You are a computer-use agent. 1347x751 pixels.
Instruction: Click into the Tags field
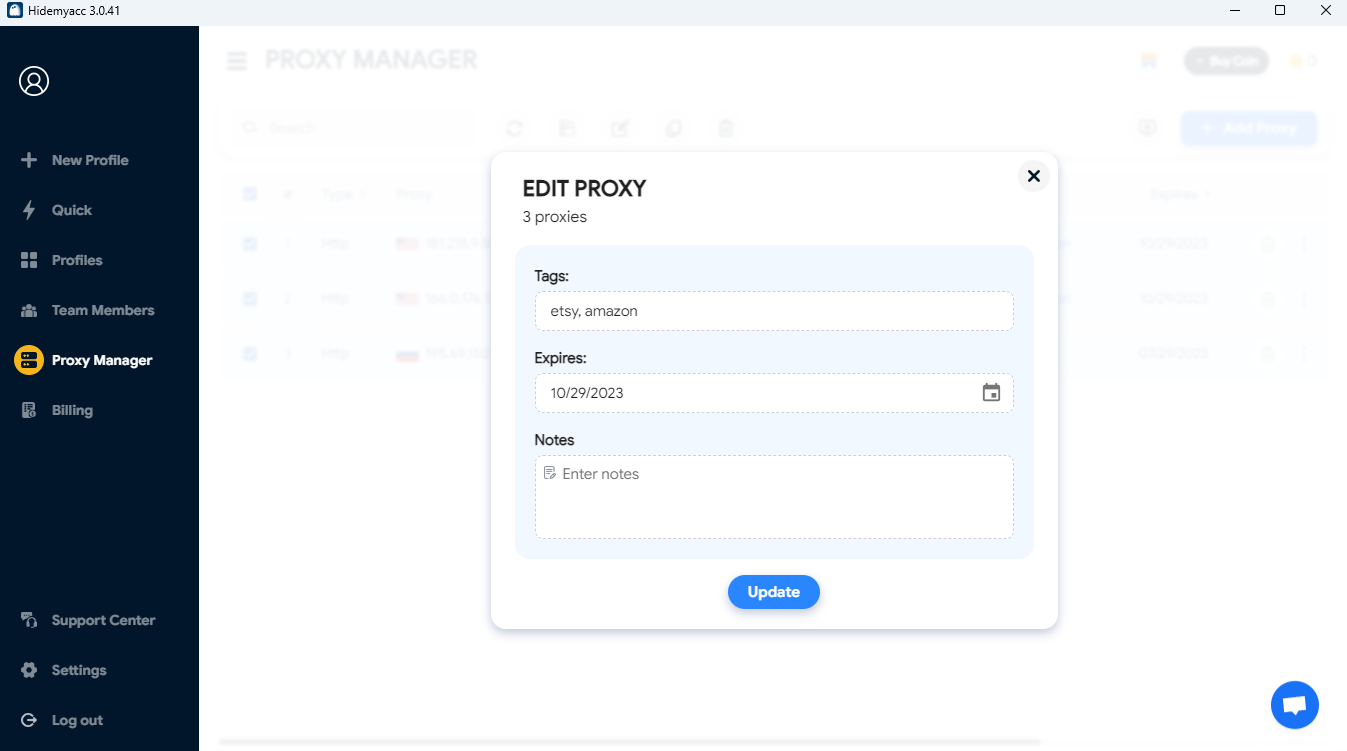pyautogui.click(x=773, y=311)
